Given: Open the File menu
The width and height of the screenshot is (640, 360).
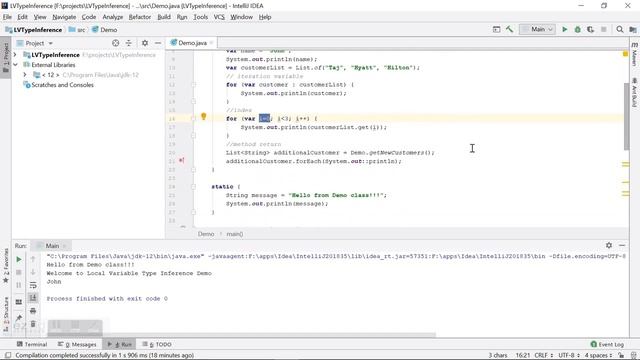Looking at the screenshot, I should (7, 17).
